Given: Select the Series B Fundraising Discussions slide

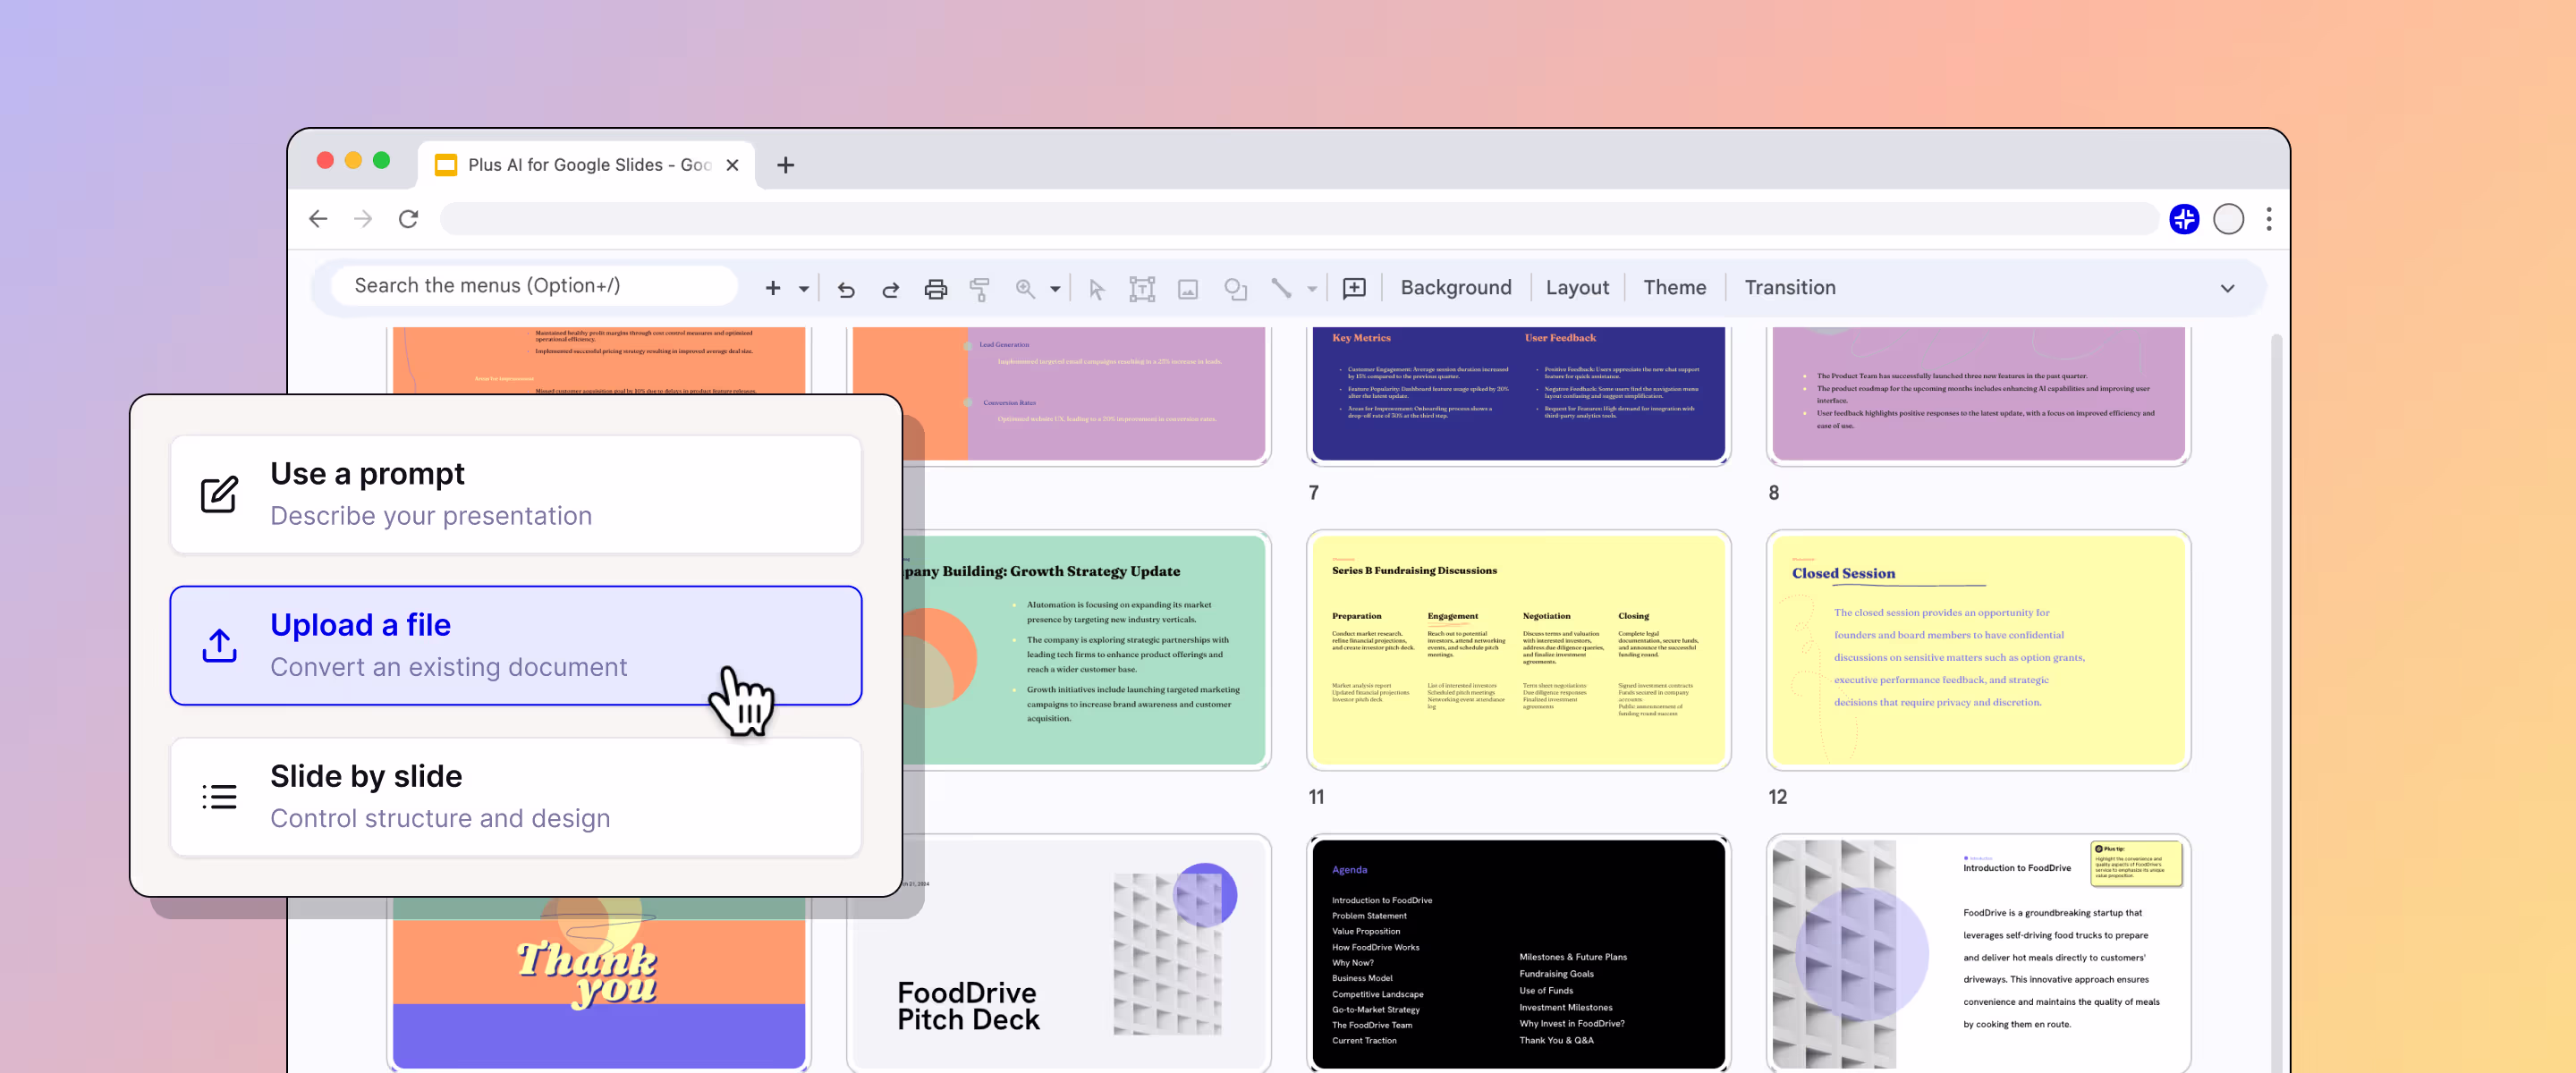Looking at the screenshot, I should (1518, 650).
